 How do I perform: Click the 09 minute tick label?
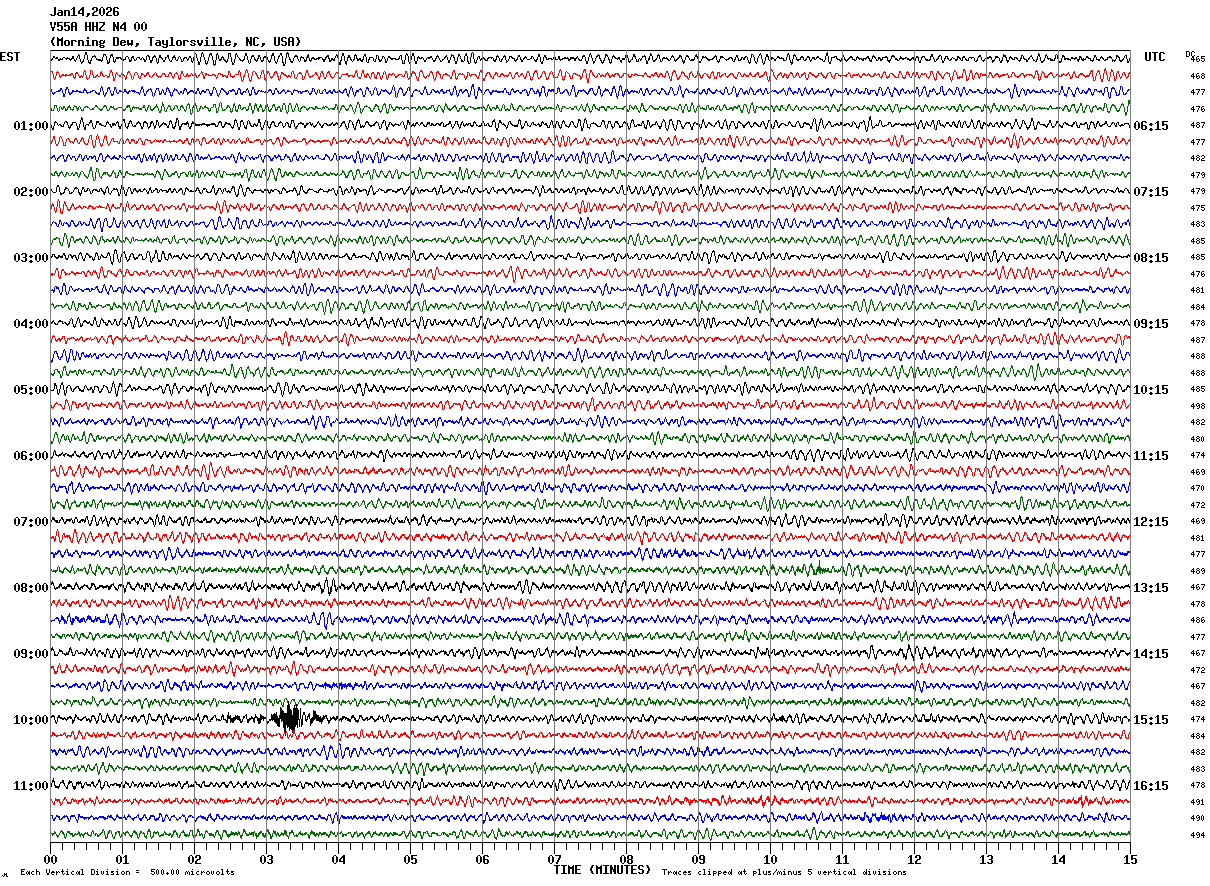click(698, 859)
